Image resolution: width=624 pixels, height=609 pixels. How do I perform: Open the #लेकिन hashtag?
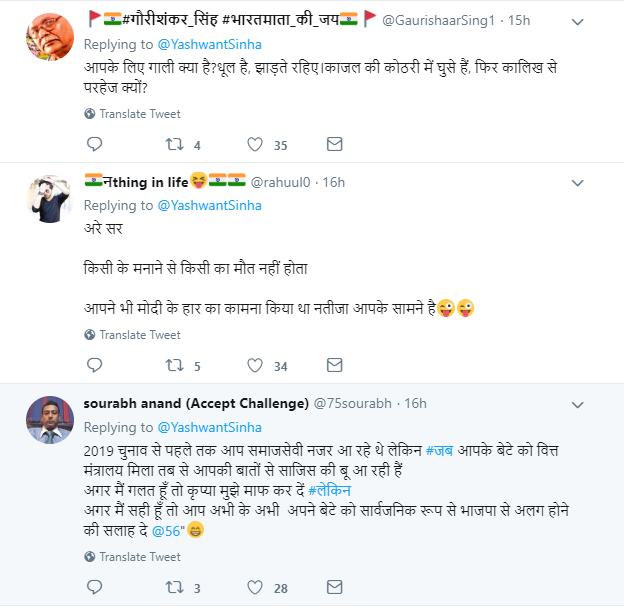pyautogui.click(x=333, y=492)
